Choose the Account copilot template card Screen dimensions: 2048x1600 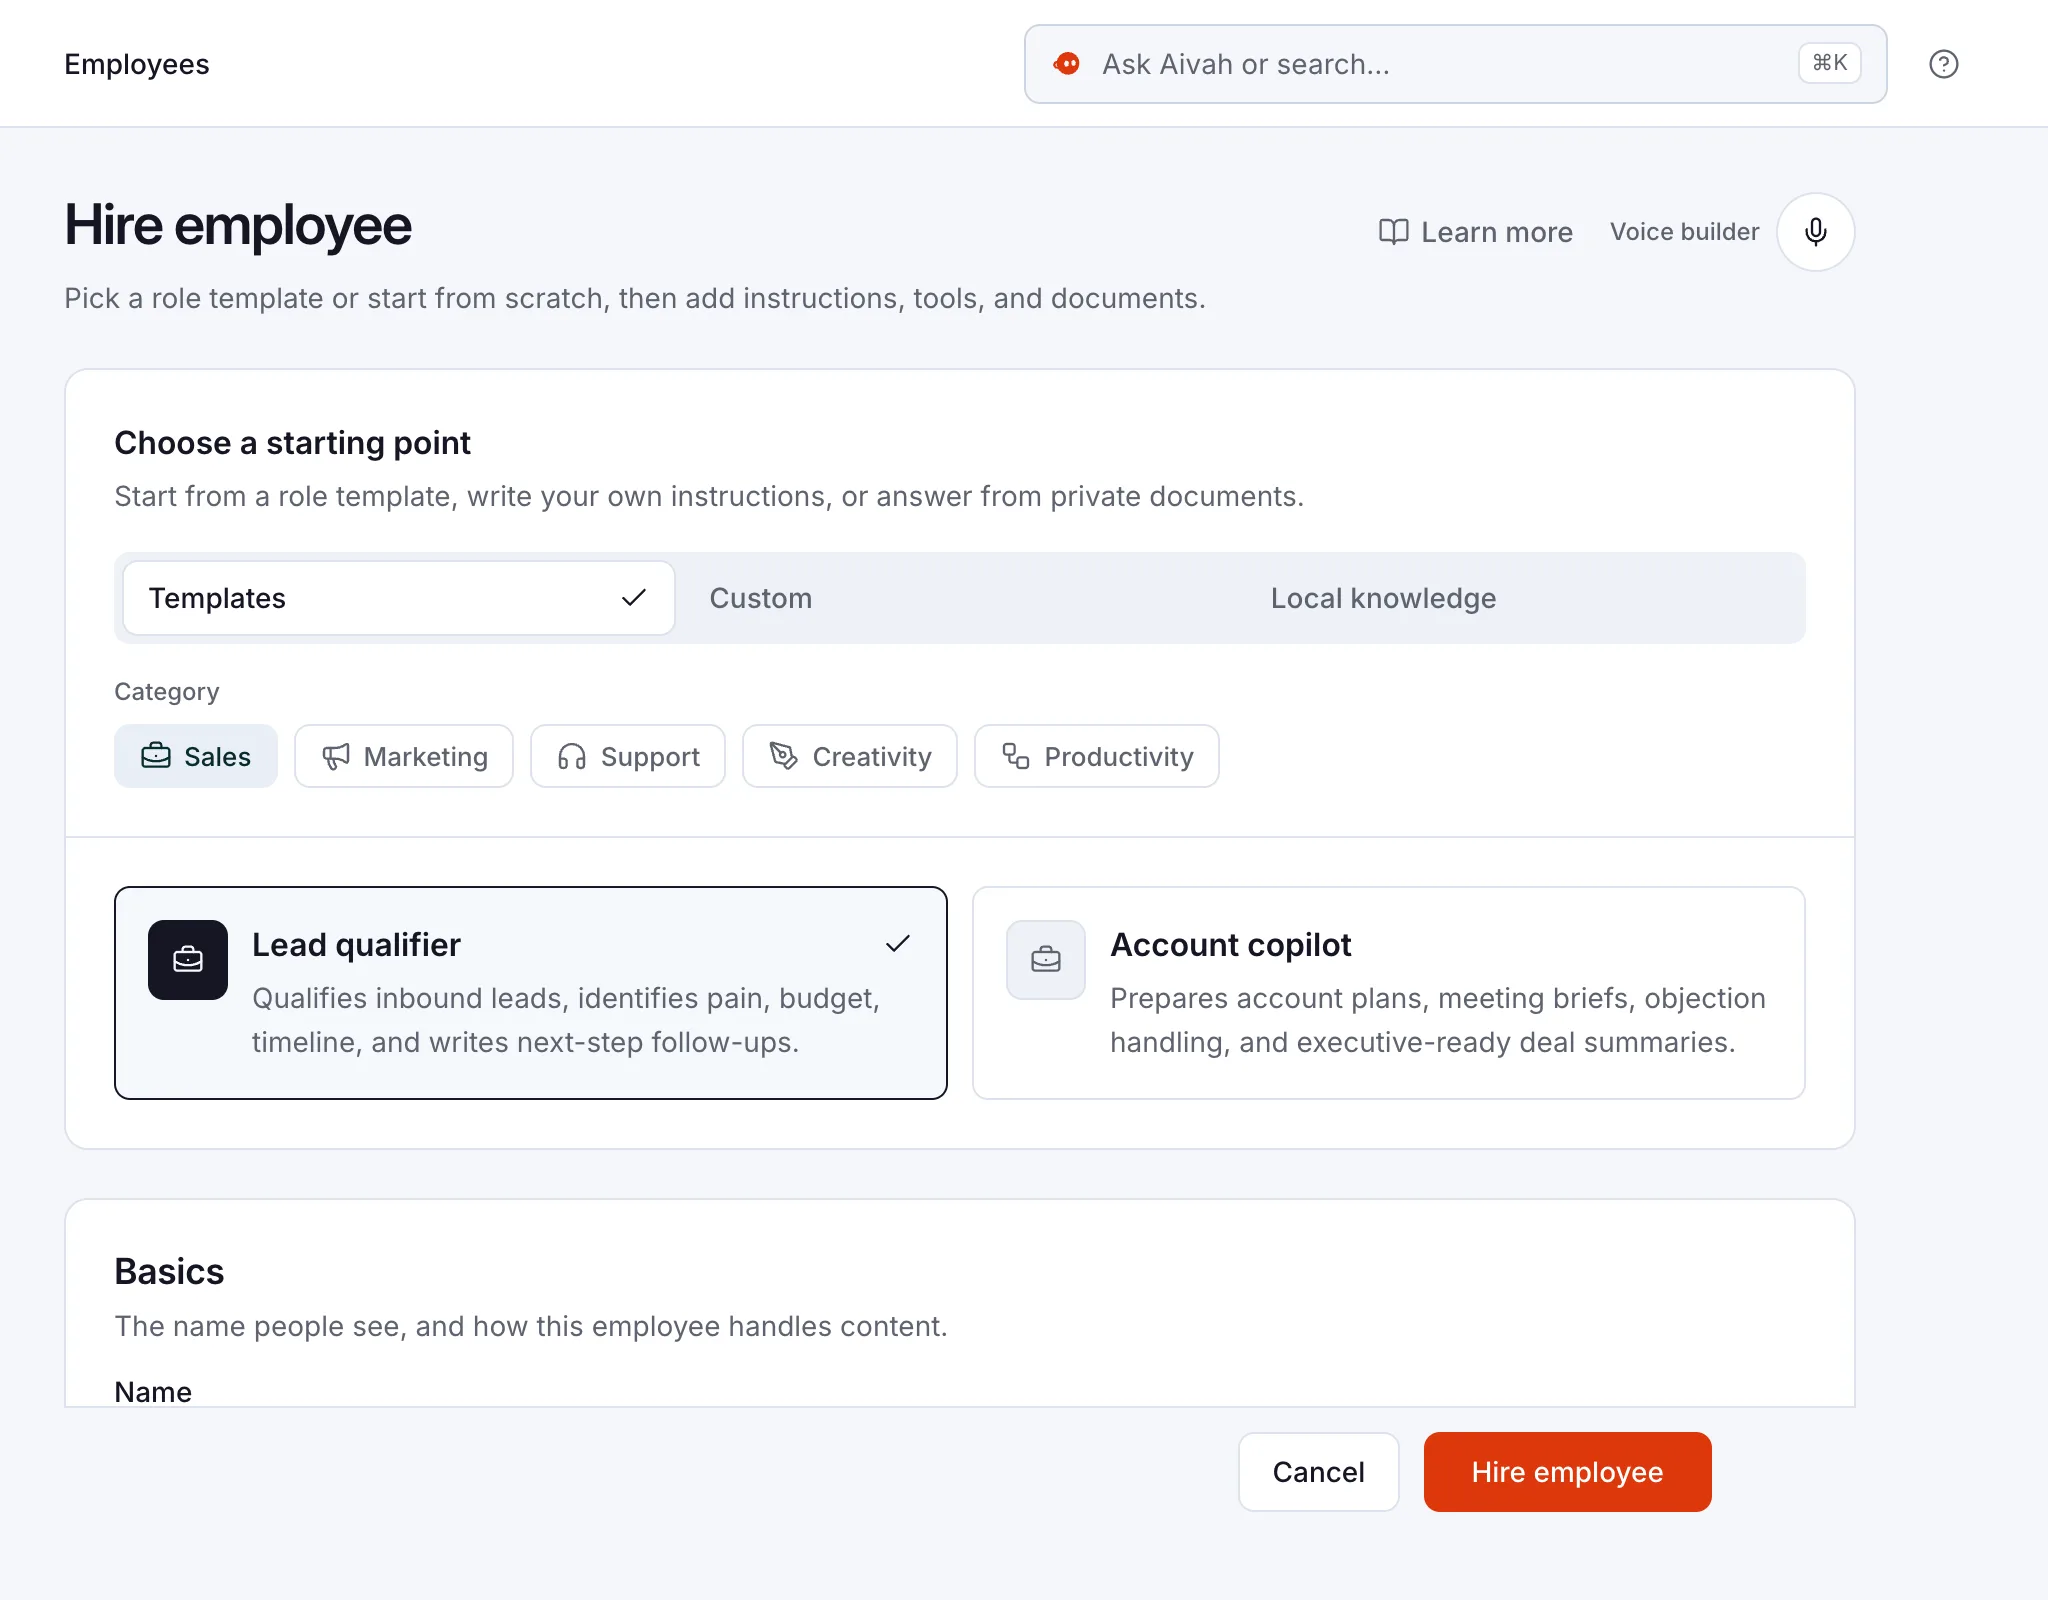pyautogui.click(x=1389, y=993)
